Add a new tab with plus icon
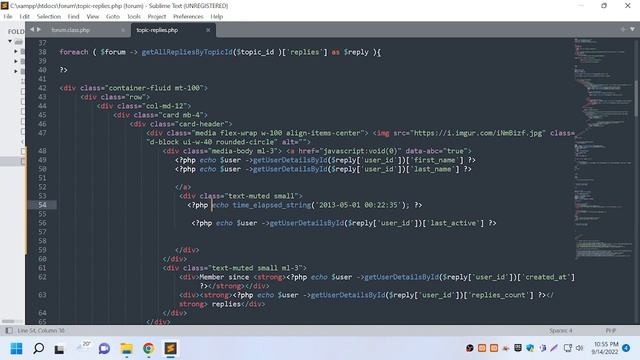Image resolution: width=640 pixels, height=360 pixels. pyautogui.click(x=623, y=29)
